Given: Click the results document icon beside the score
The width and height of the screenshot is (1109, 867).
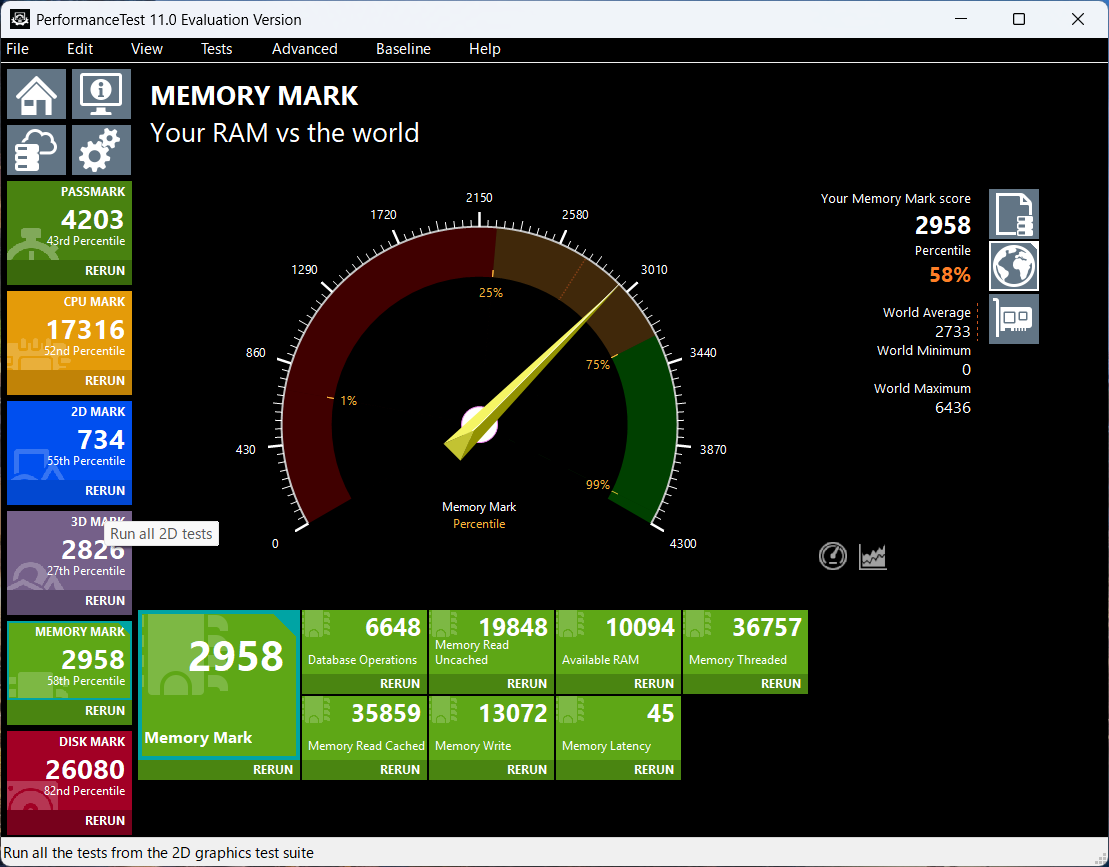Looking at the screenshot, I should [x=1014, y=214].
